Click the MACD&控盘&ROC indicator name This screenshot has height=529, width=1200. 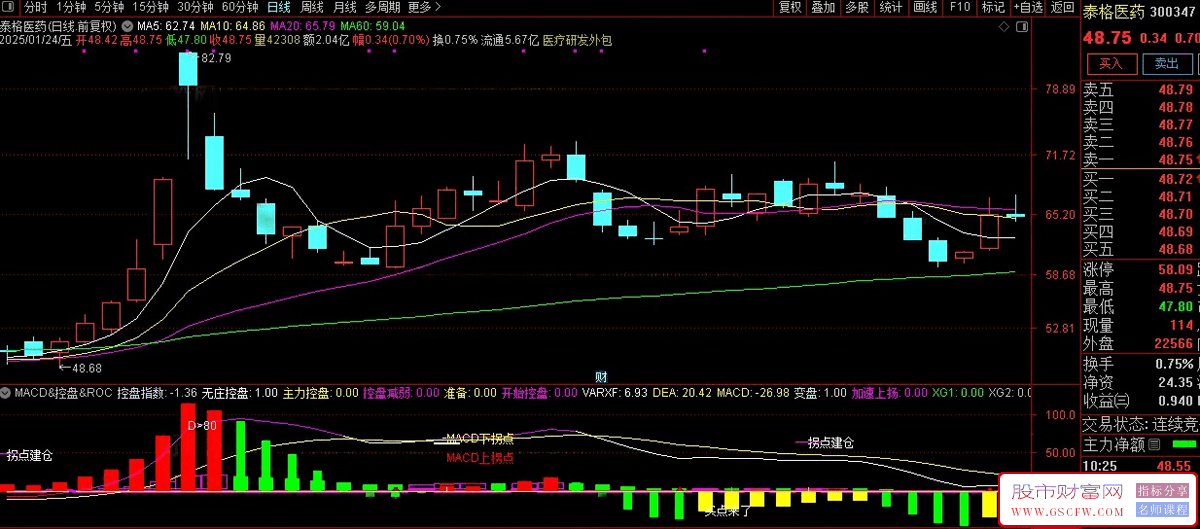pyautogui.click(x=63, y=393)
